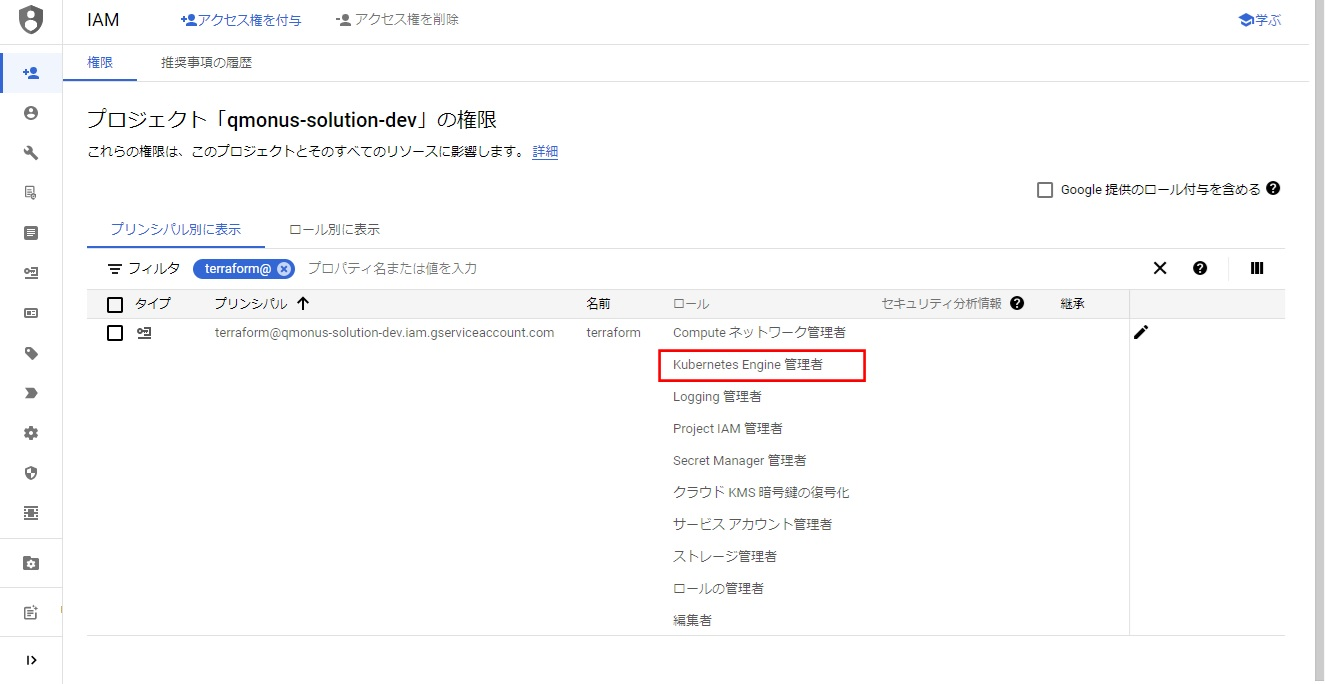Check the Google提供のロール付与を含める checkbox

click(1045, 190)
